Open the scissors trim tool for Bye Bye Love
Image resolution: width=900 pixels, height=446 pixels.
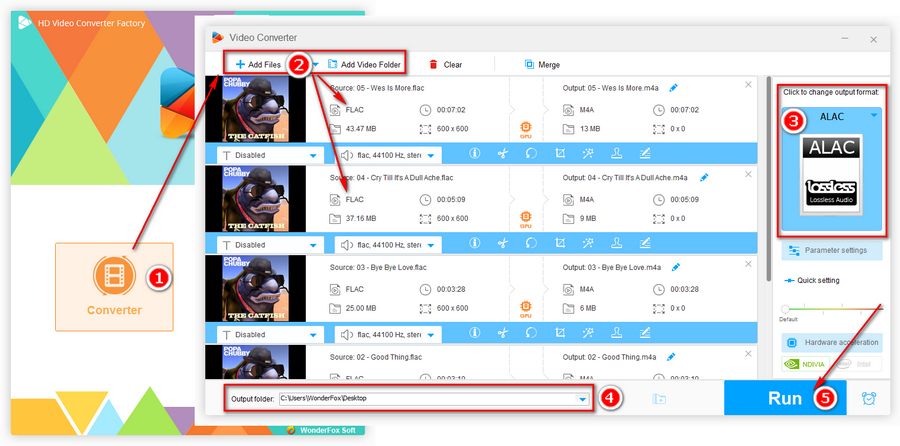pos(503,332)
